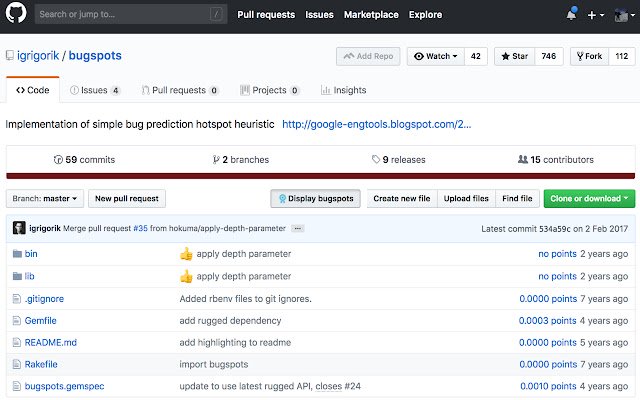View the 746 stargazers count
Image resolution: width=640 pixels, height=400 pixels.
point(549,56)
